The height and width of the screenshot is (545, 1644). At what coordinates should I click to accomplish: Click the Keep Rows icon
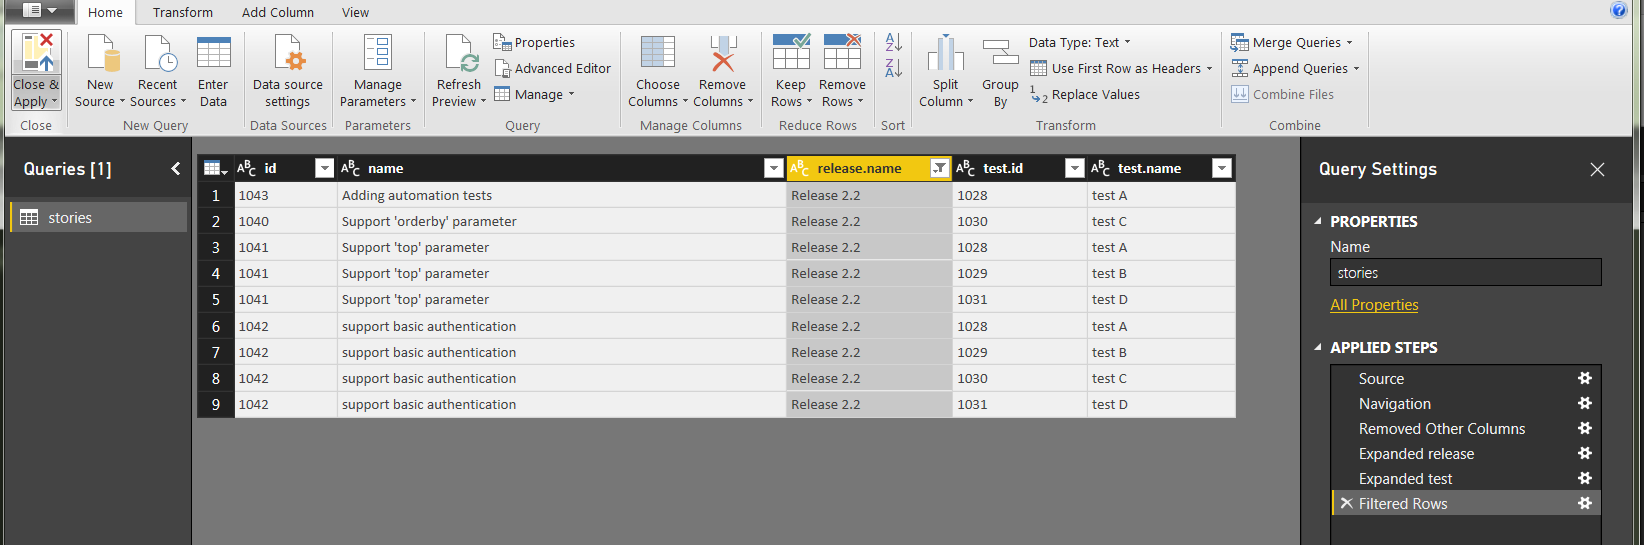(x=790, y=54)
